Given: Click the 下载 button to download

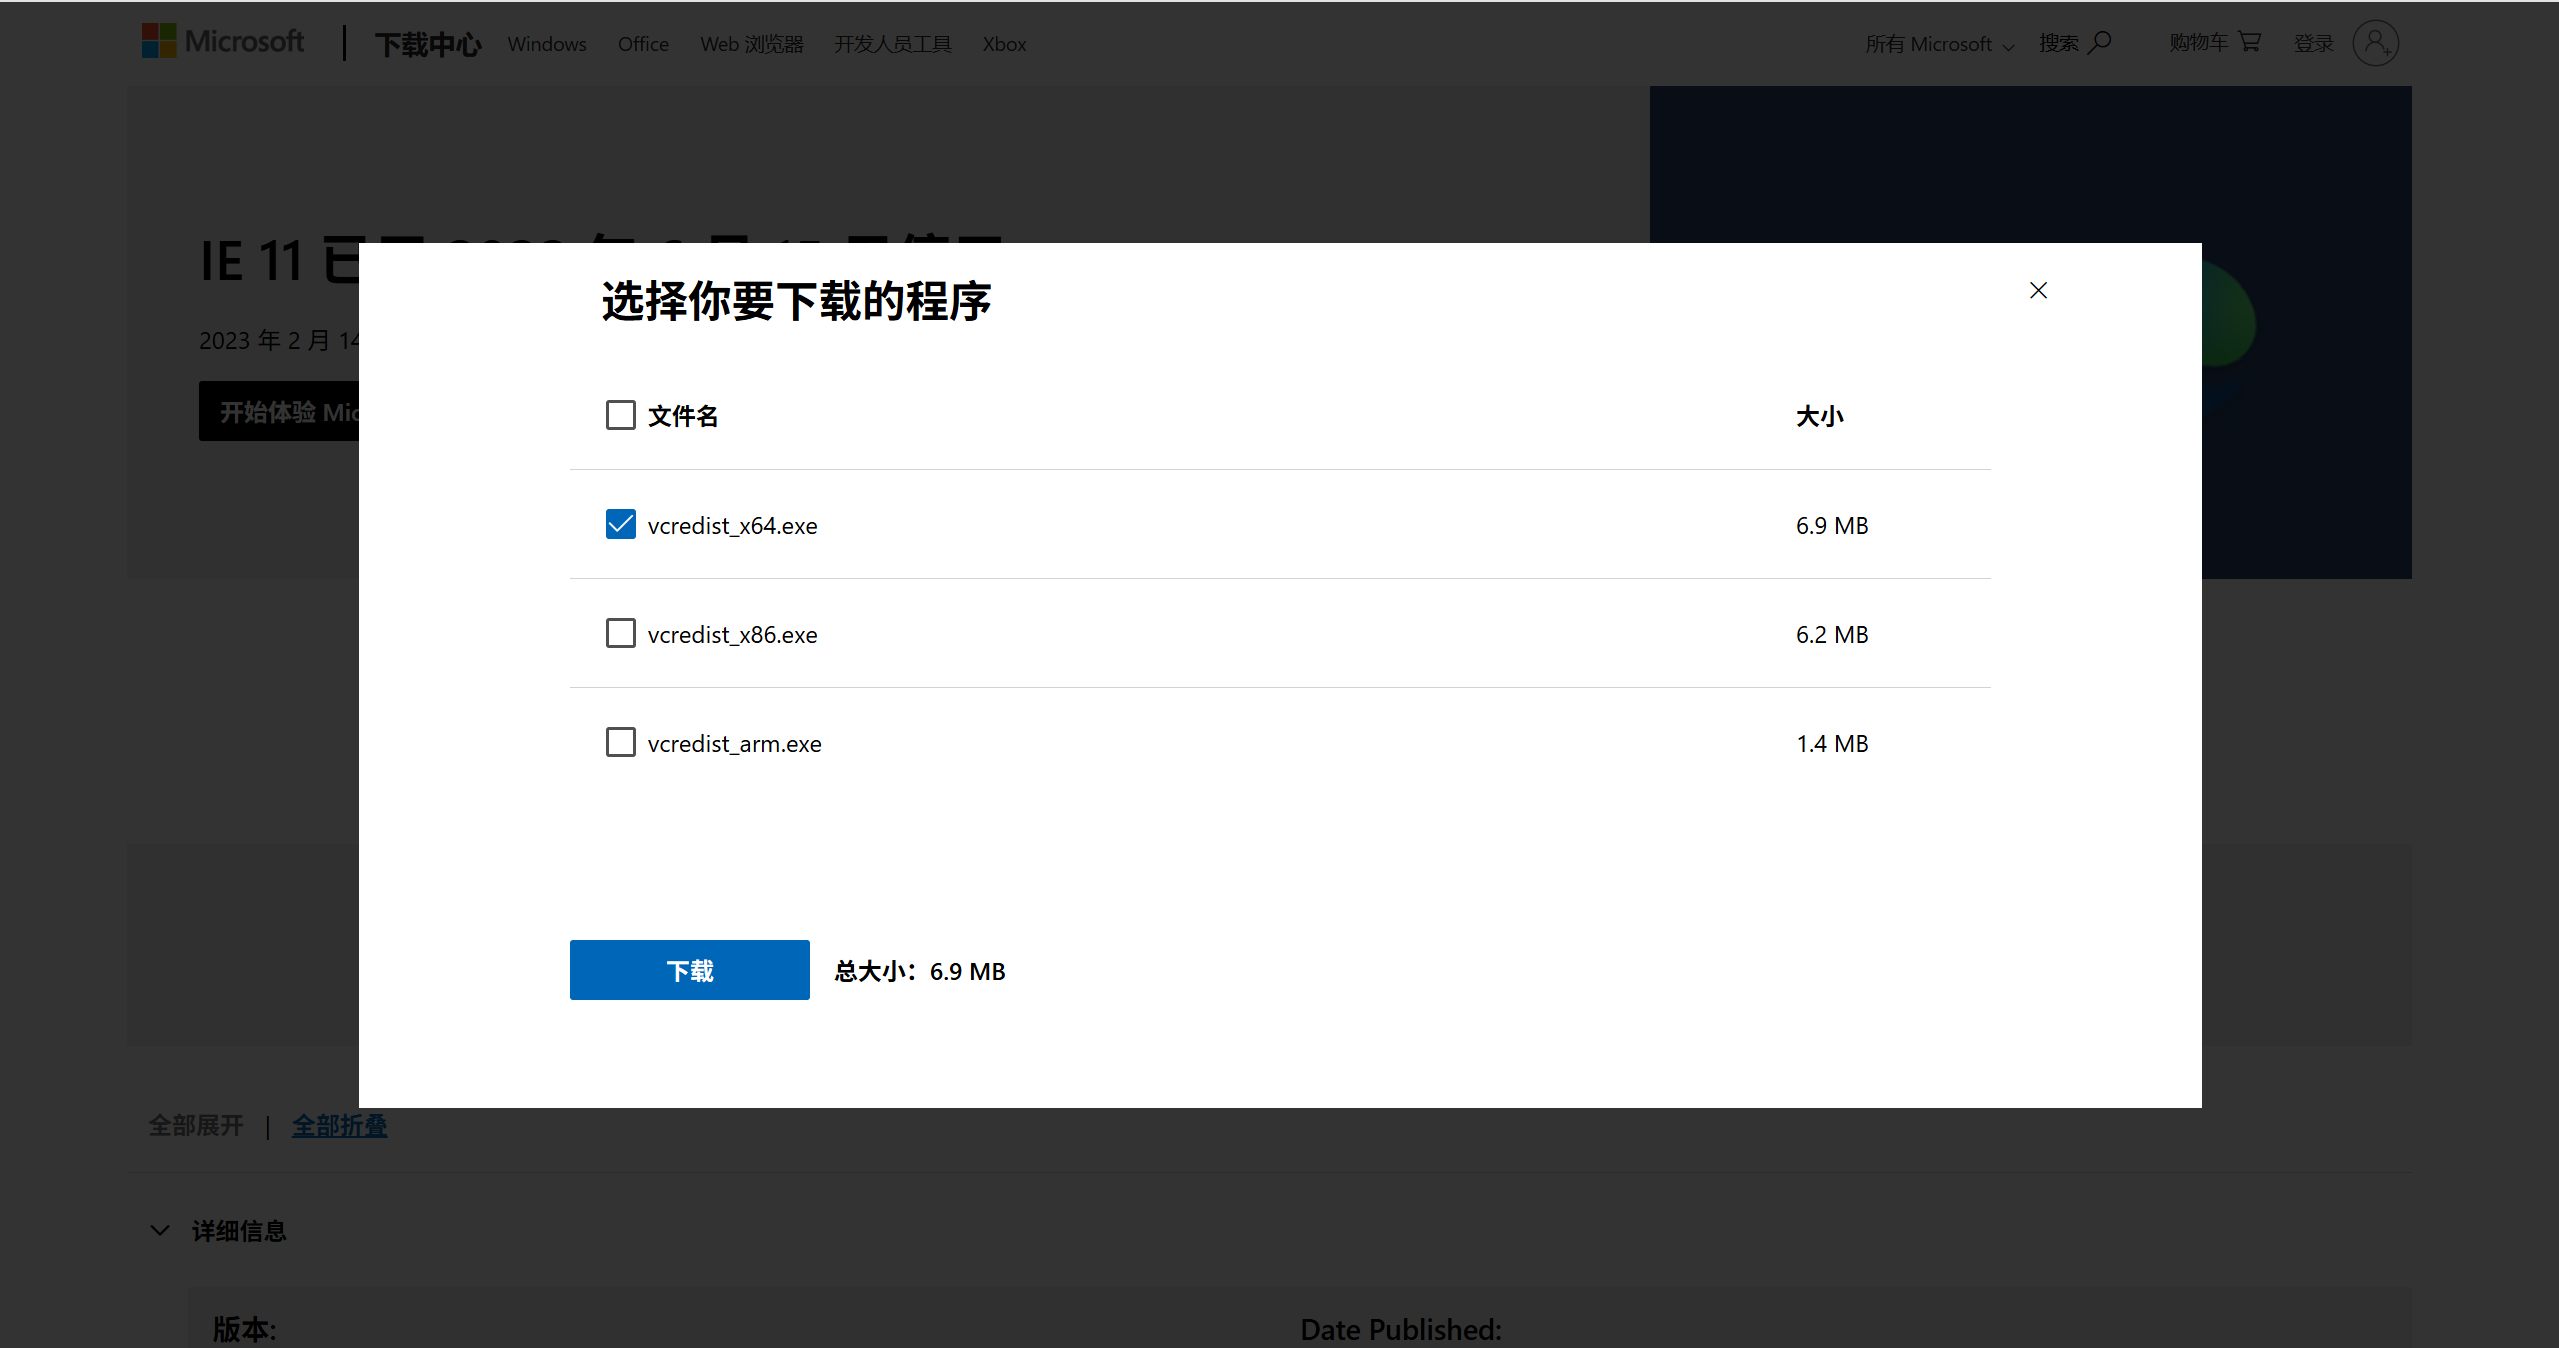Looking at the screenshot, I should pyautogui.click(x=688, y=969).
